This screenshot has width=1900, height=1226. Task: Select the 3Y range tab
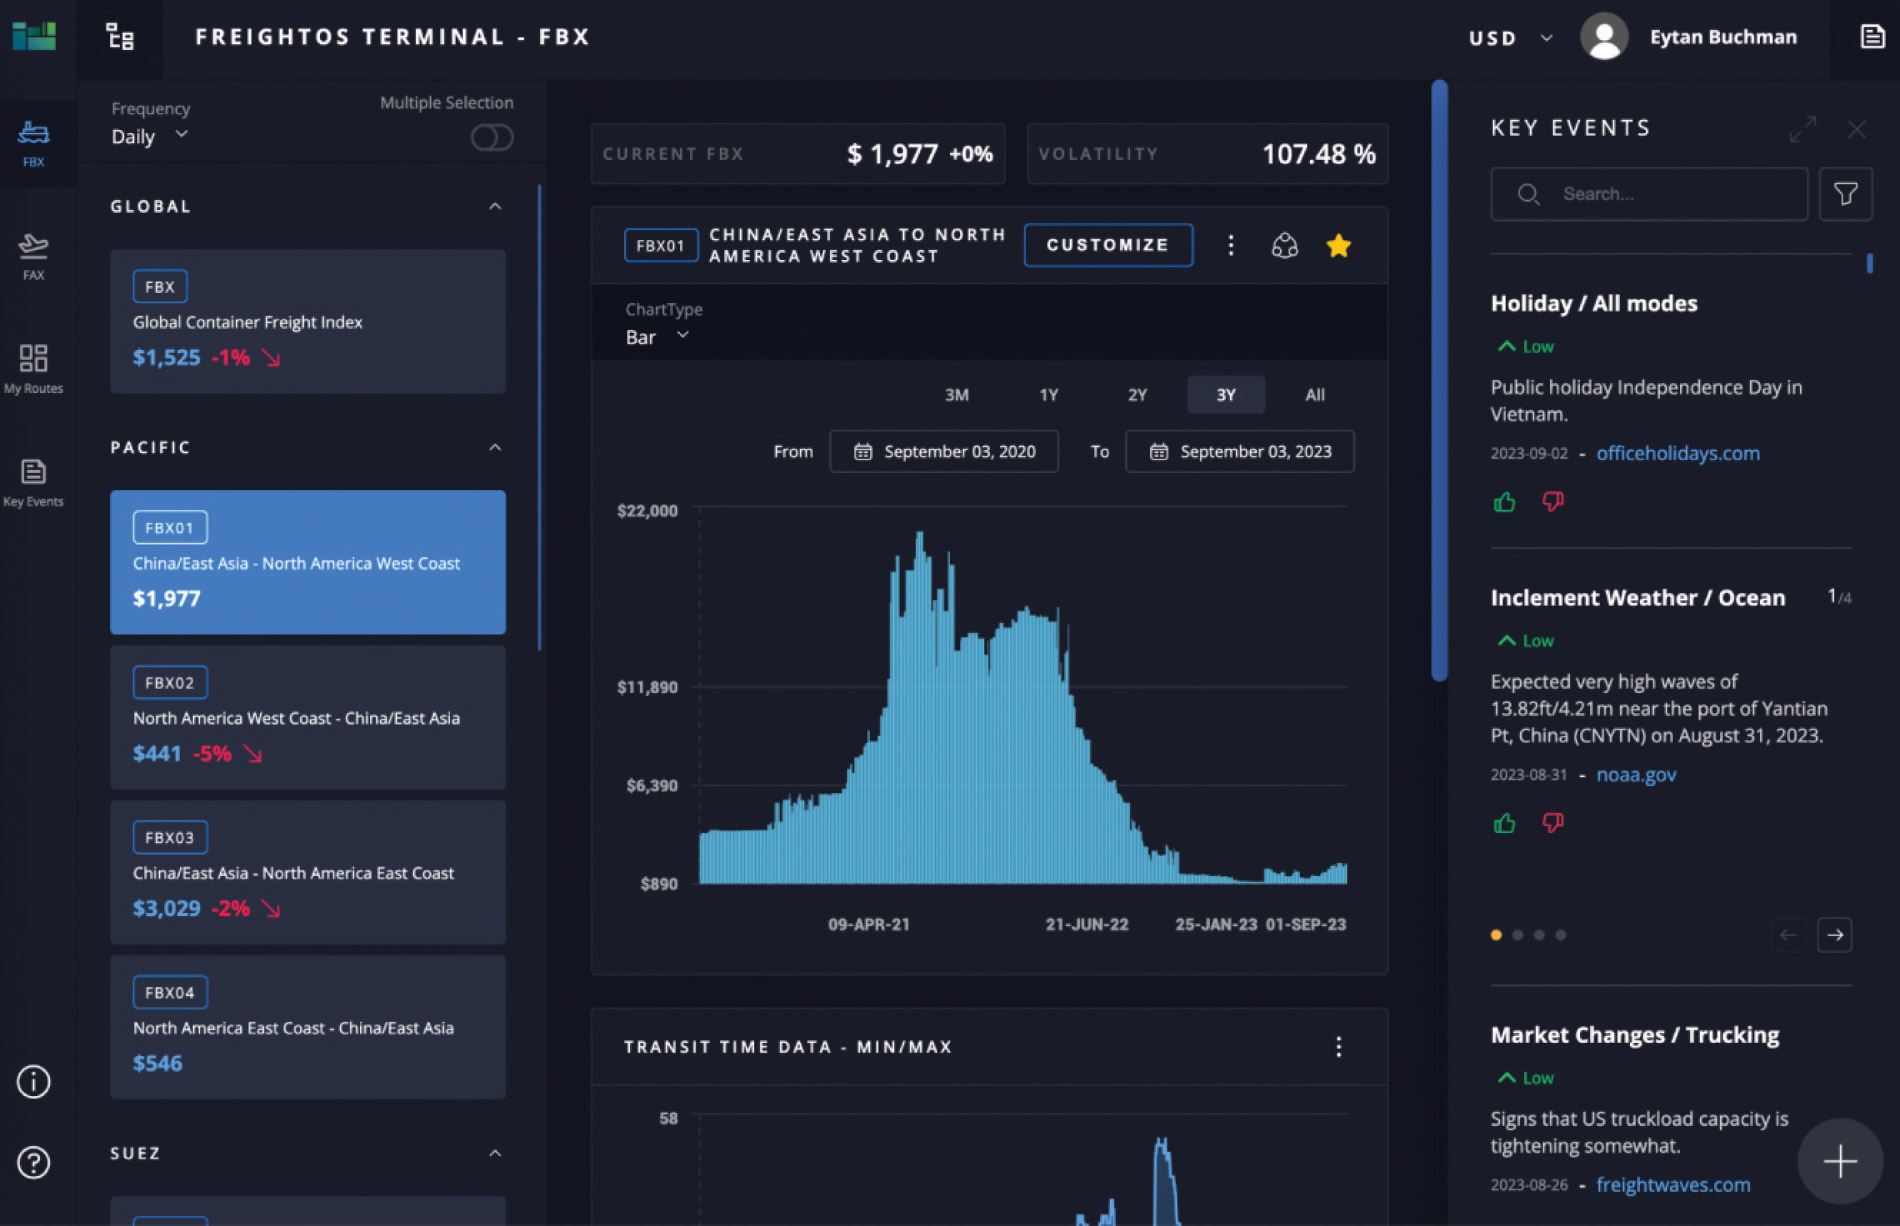tap(1226, 395)
